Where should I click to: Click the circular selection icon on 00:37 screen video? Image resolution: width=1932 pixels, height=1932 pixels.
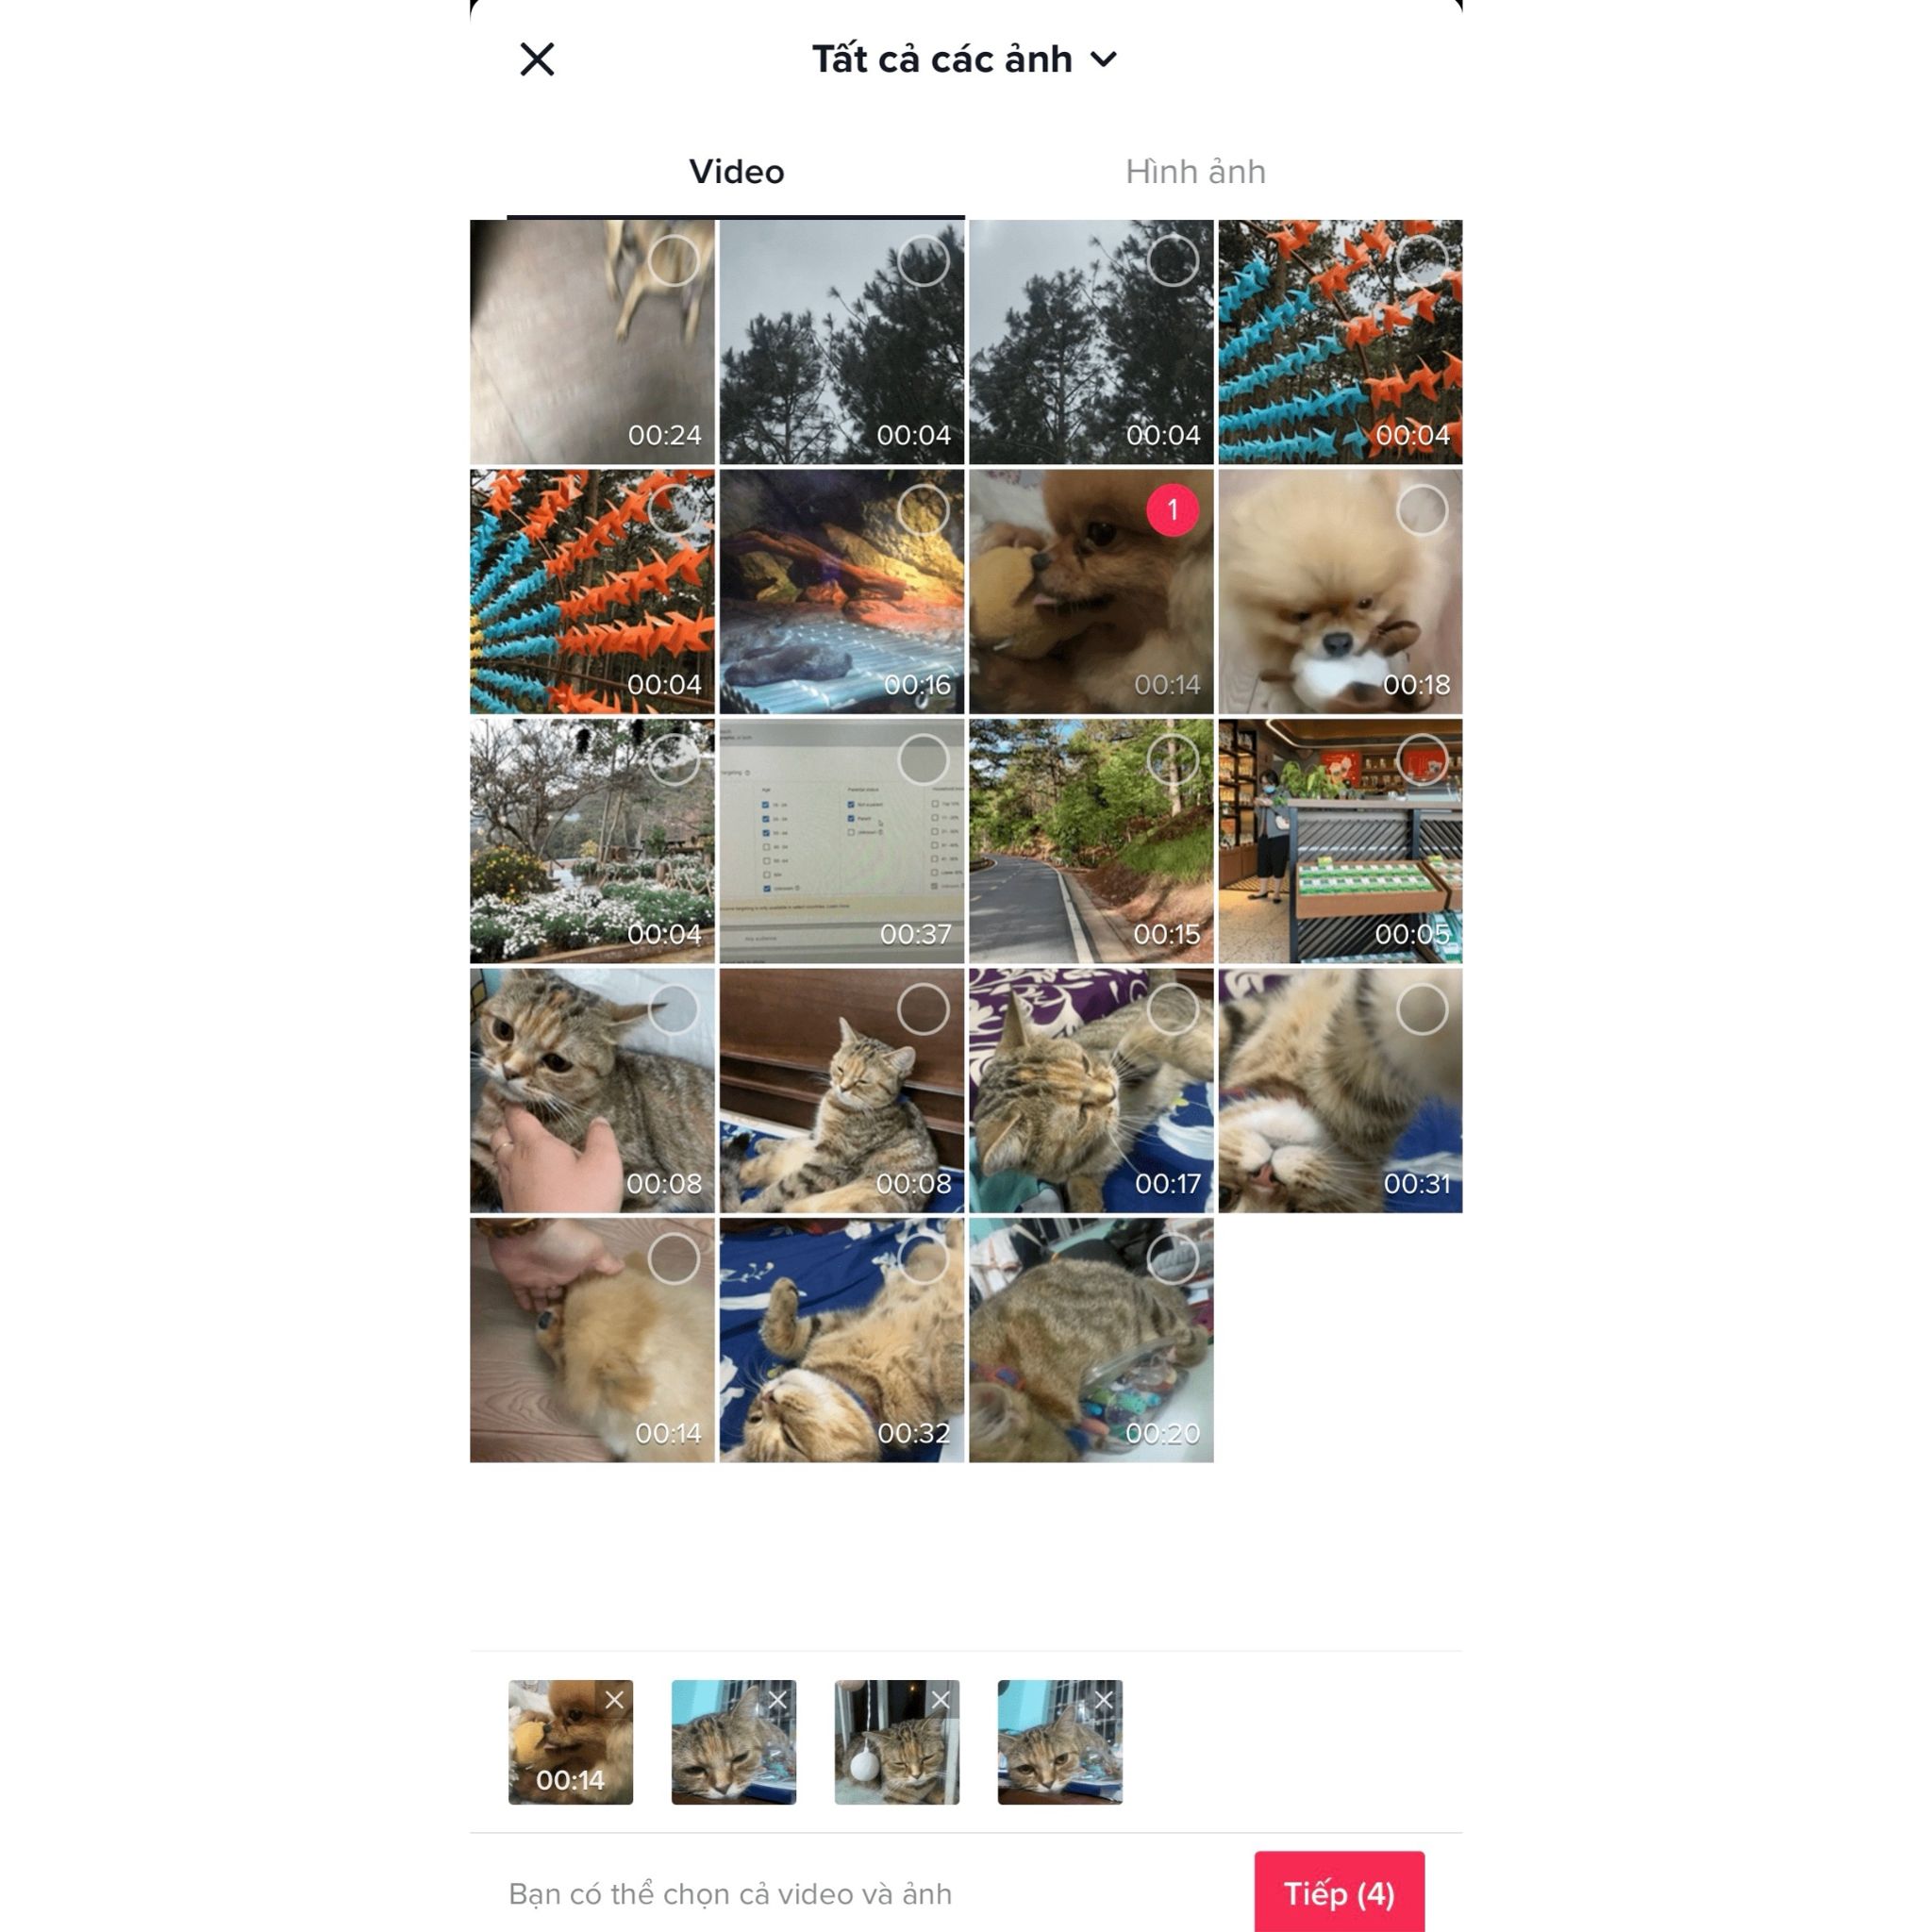coord(922,759)
